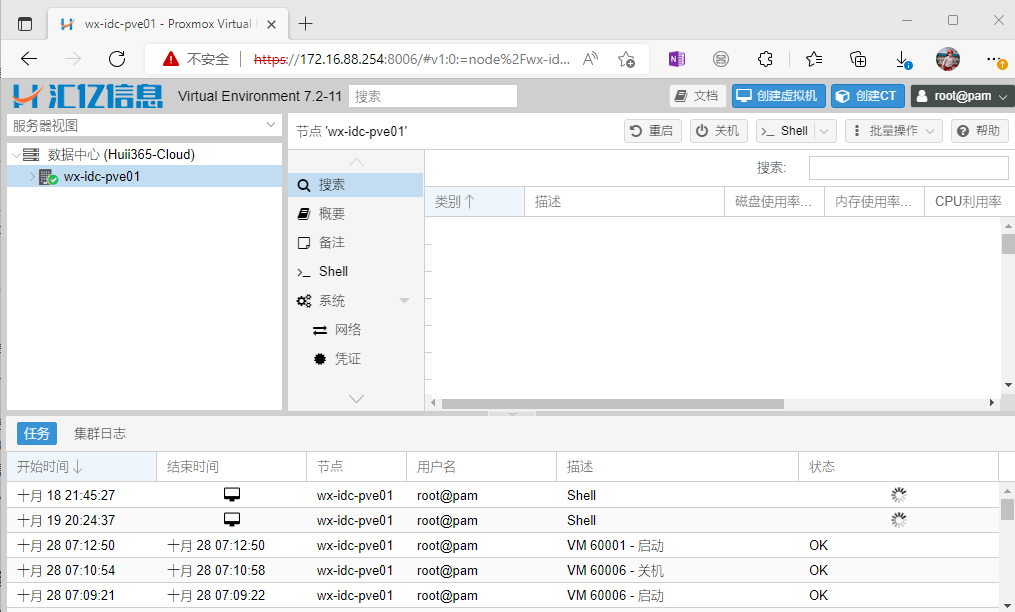The height and width of the screenshot is (612, 1015).
Task: Open the Create VM (创建虚拟机) dialog
Action: click(778, 96)
